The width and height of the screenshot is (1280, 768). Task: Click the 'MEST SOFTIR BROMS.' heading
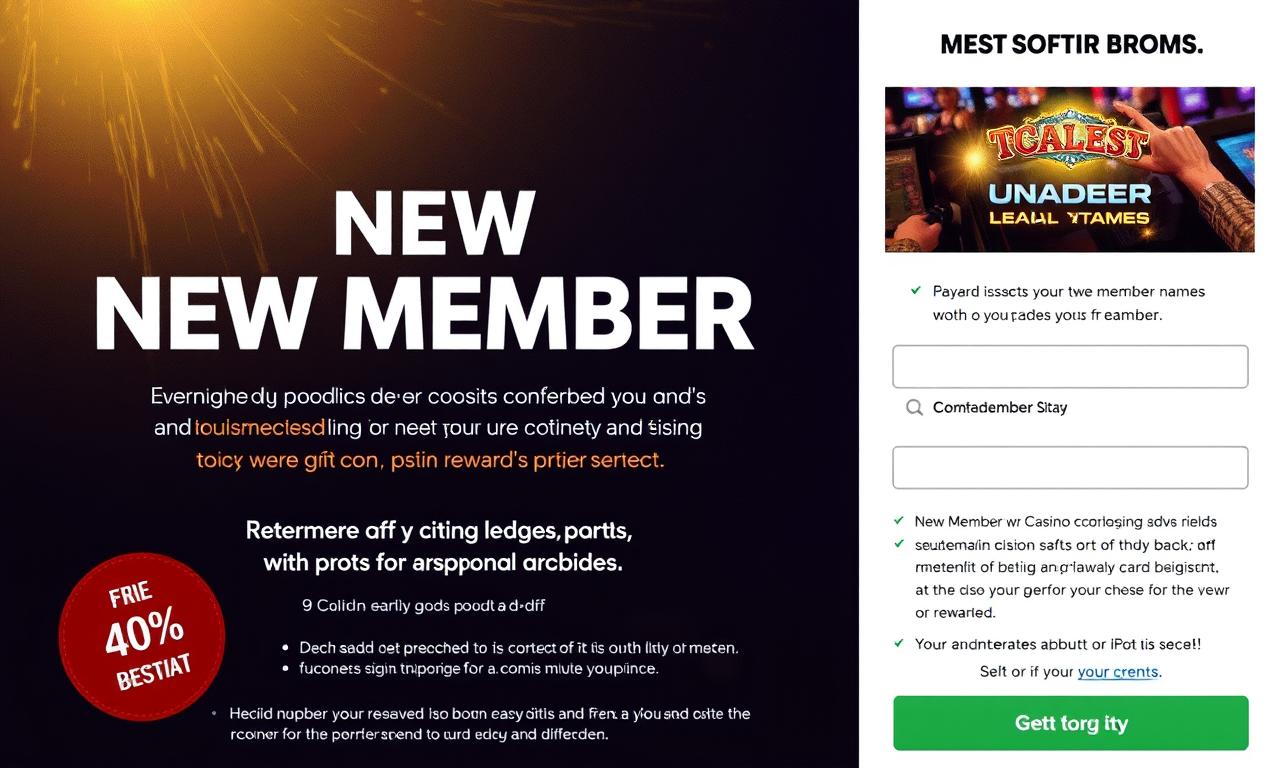[x=1072, y=45]
